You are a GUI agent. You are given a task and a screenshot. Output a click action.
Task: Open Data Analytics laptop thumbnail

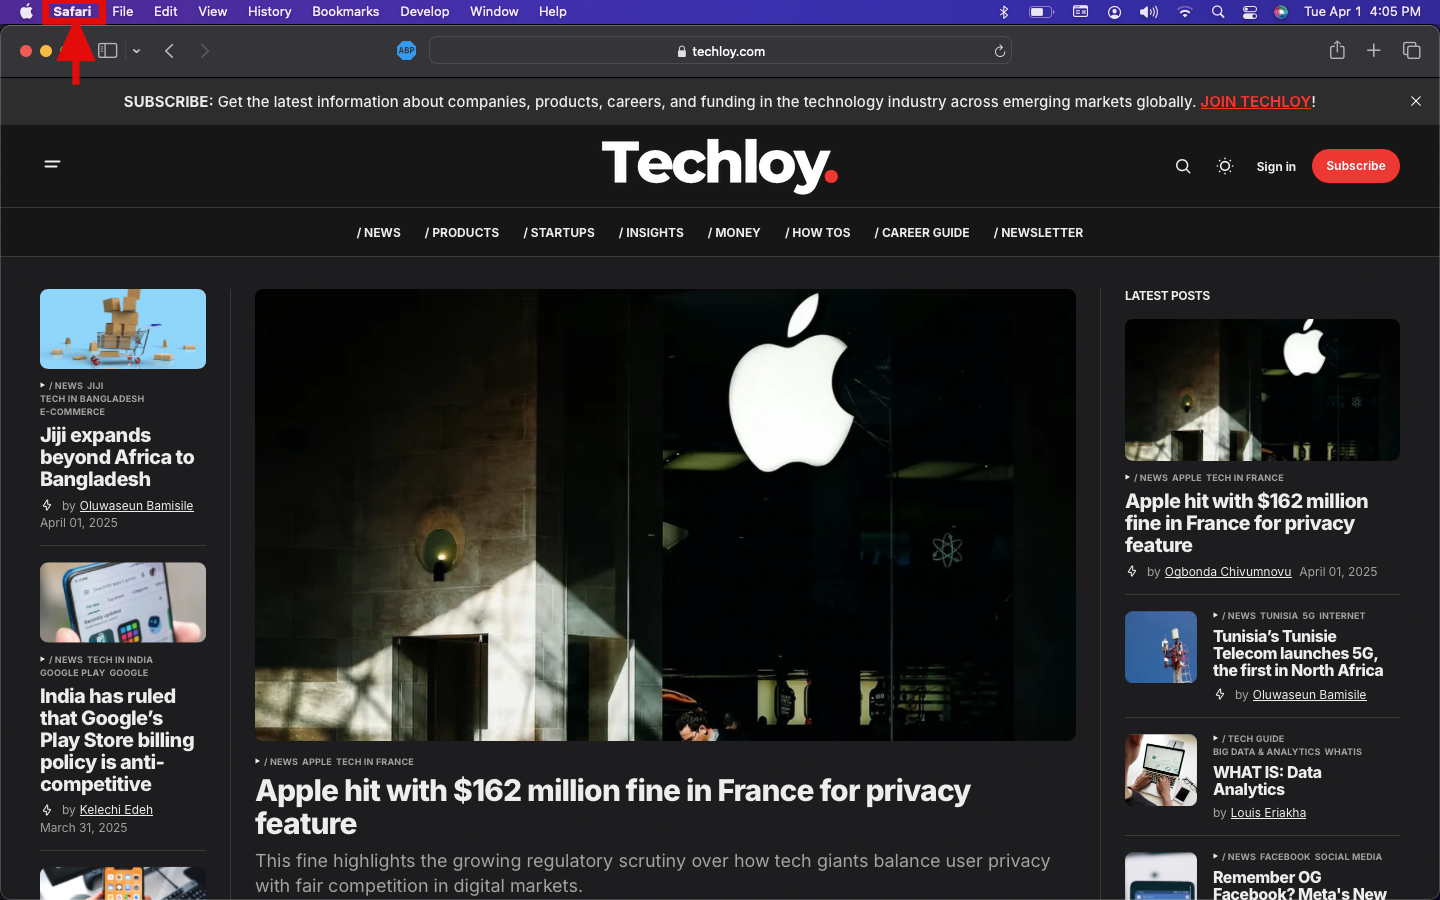click(x=1161, y=770)
